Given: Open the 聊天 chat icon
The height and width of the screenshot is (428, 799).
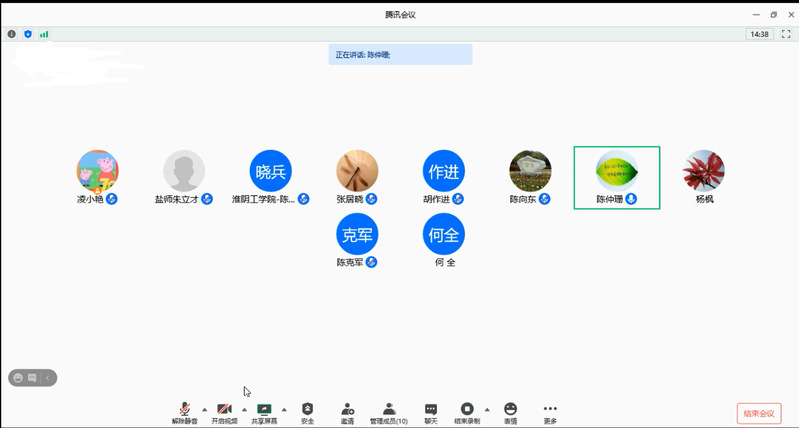Looking at the screenshot, I should point(431,412).
